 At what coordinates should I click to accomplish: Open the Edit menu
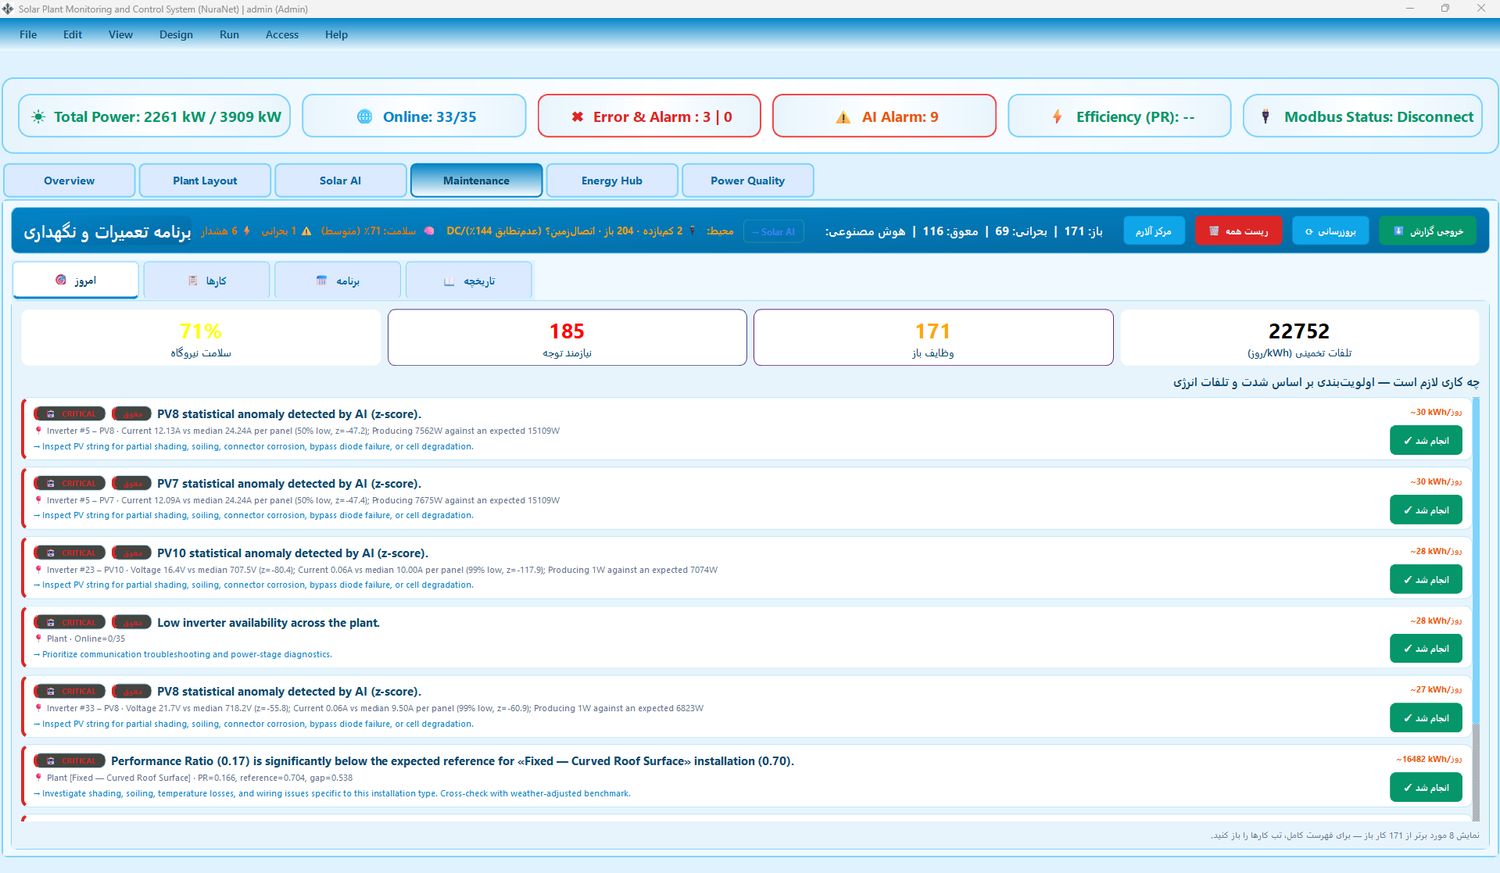coord(73,34)
